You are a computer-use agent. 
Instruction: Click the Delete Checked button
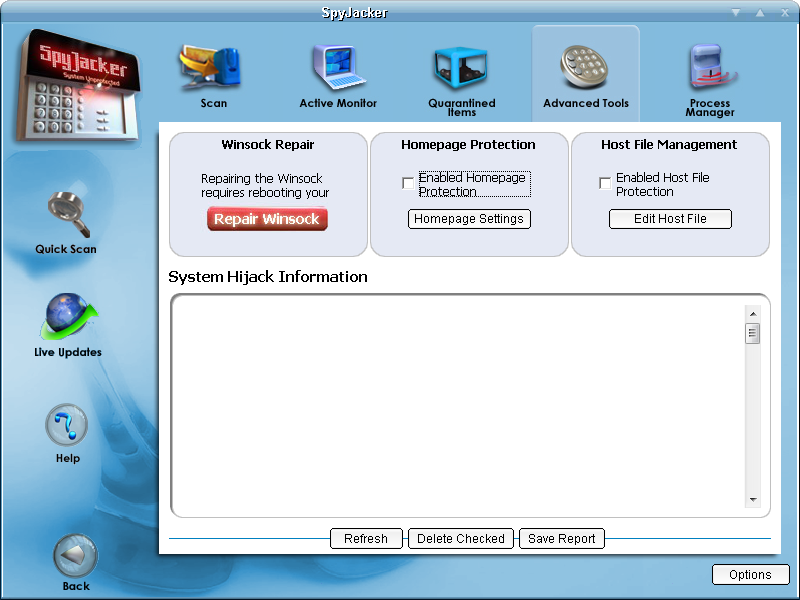tap(461, 539)
